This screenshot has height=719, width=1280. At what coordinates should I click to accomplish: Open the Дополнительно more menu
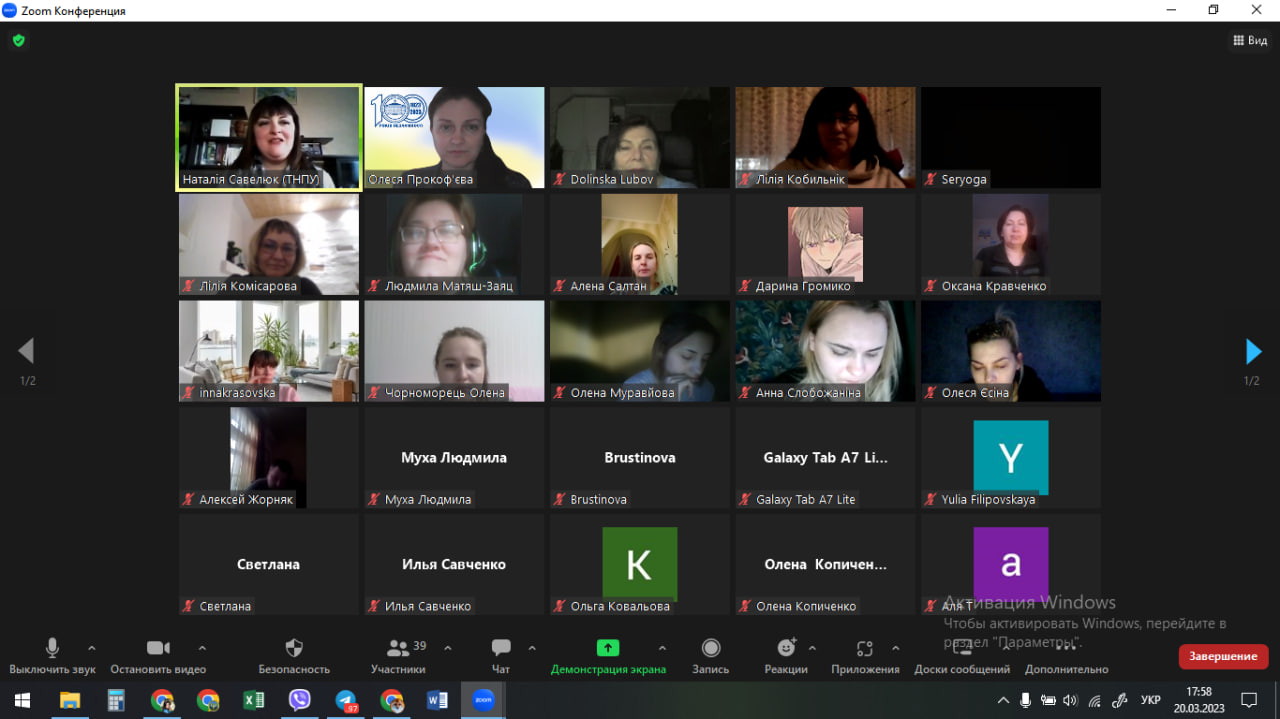[1066, 648]
